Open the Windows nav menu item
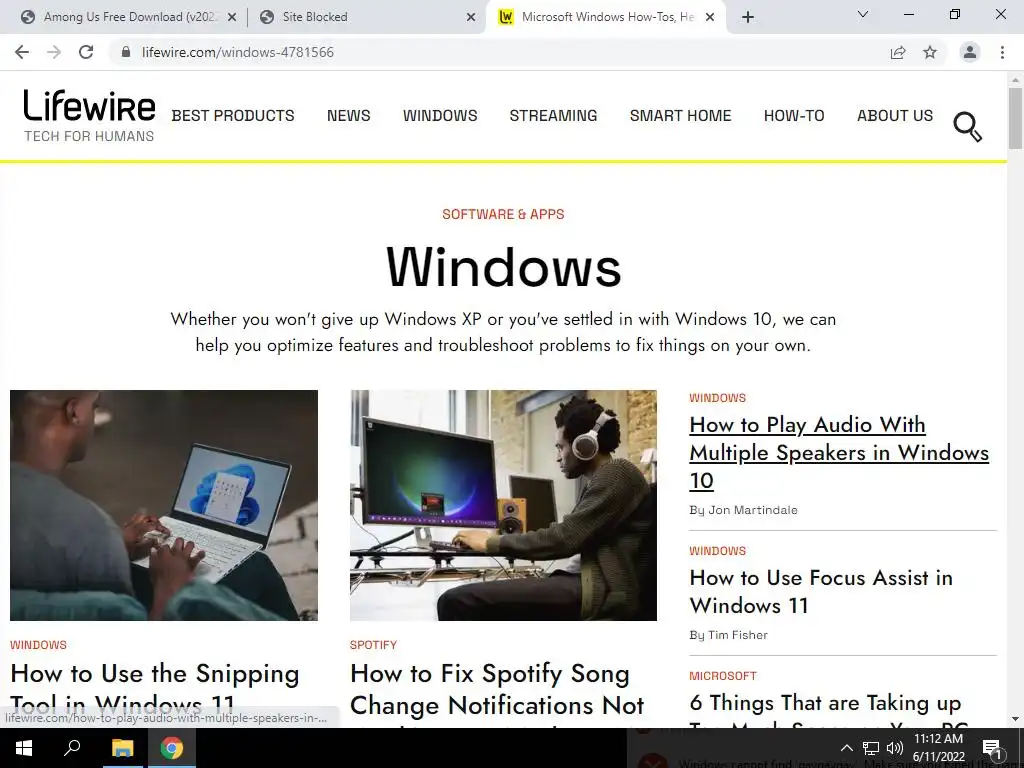 [x=440, y=116]
